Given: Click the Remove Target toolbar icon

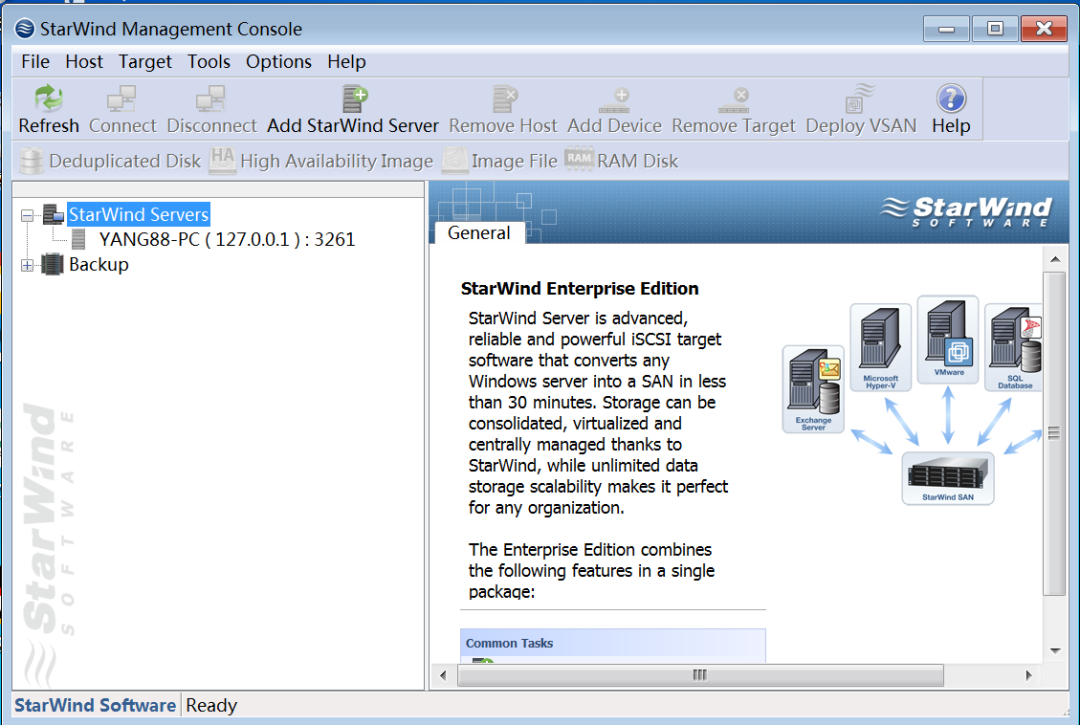Looking at the screenshot, I should [x=734, y=101].
